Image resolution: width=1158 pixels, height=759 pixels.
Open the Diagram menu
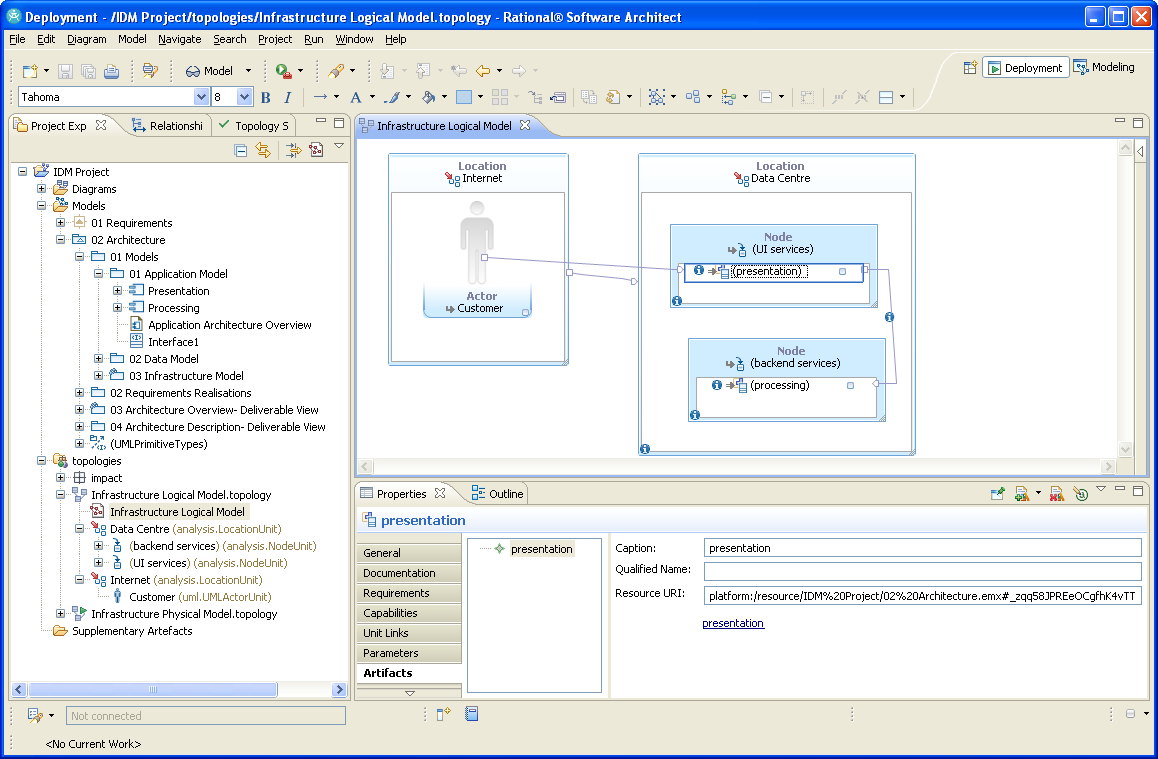(86, 39)
